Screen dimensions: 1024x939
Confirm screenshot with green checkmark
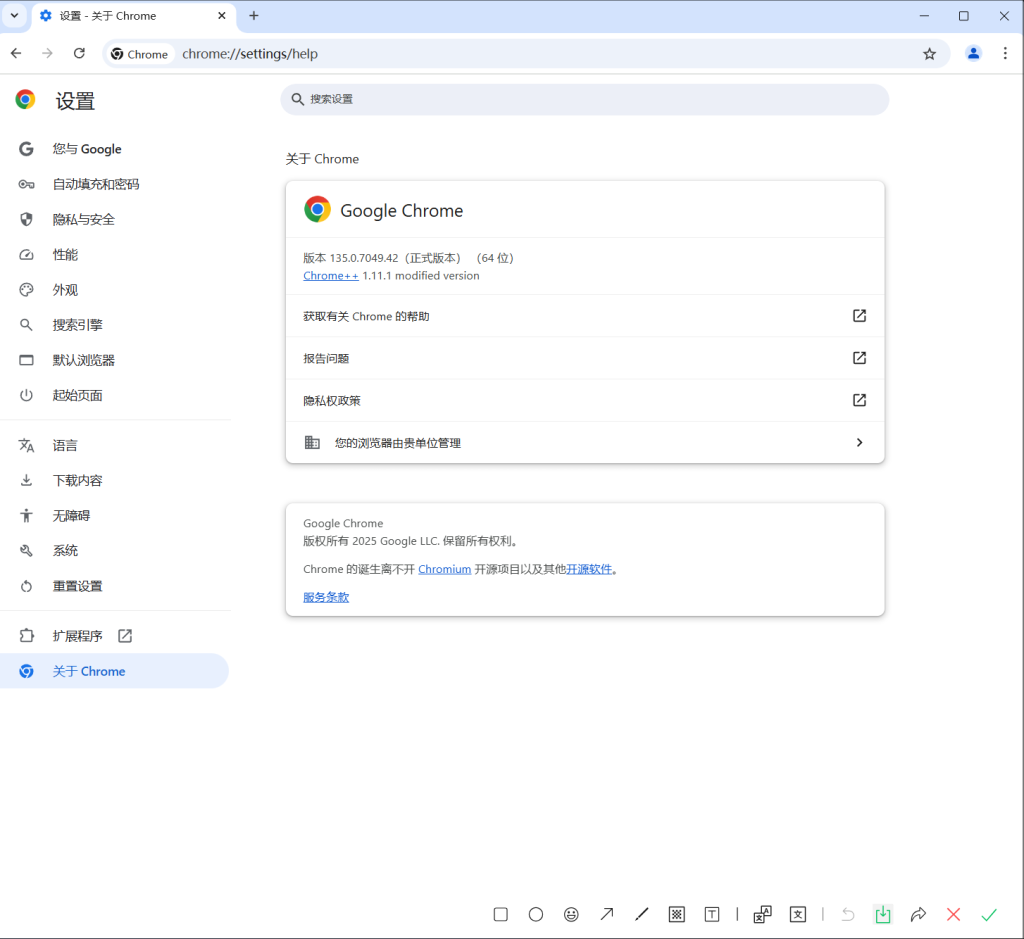click(x=989, y=914)
